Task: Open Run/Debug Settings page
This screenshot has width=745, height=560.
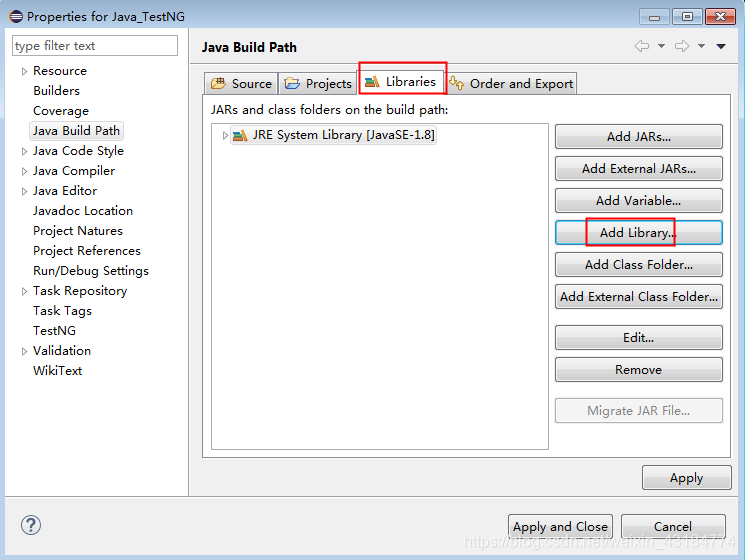Action: [91, 271]
